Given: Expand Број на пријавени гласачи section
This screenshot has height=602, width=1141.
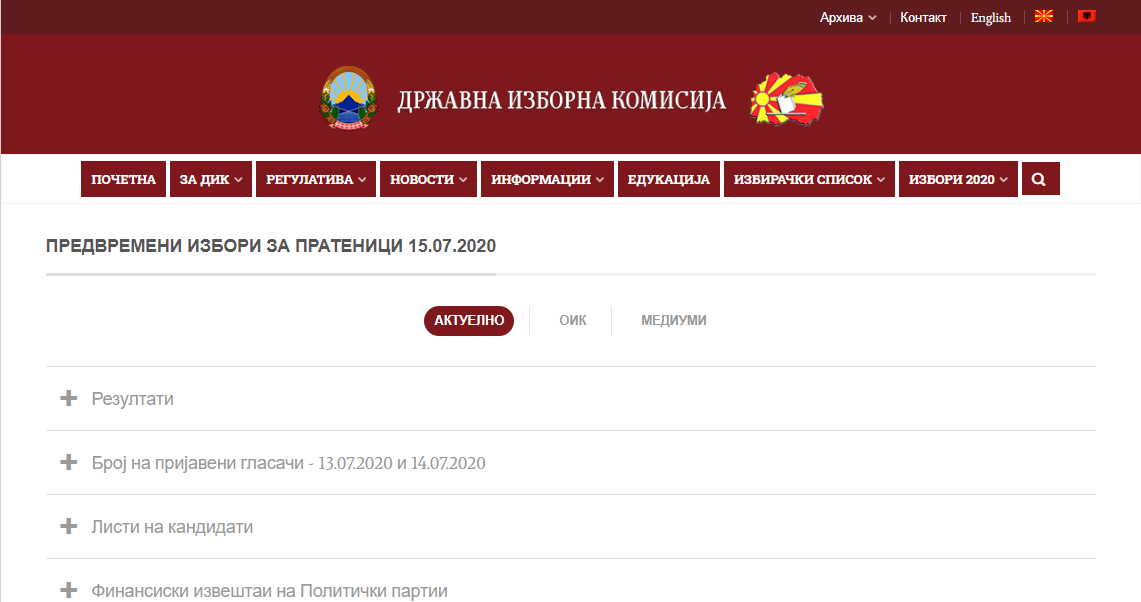Looking at the screenshot, I should pyautogui.click(x=288, y=463).
